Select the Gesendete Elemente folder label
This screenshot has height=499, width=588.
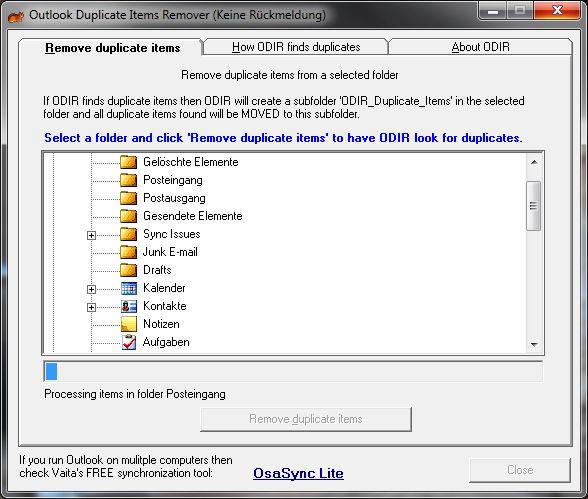pyautogui.click(x=193, y=216)
